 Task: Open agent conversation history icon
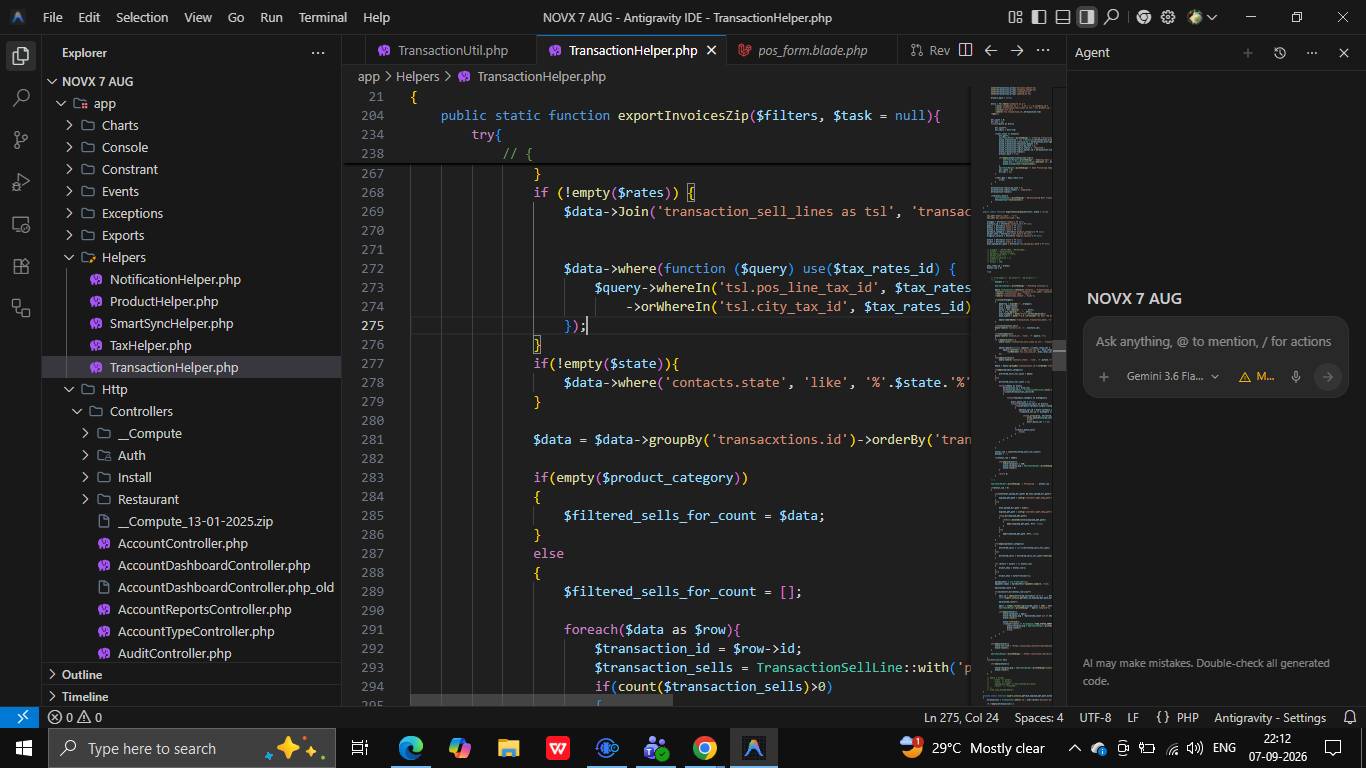(x=1279, y=53)
